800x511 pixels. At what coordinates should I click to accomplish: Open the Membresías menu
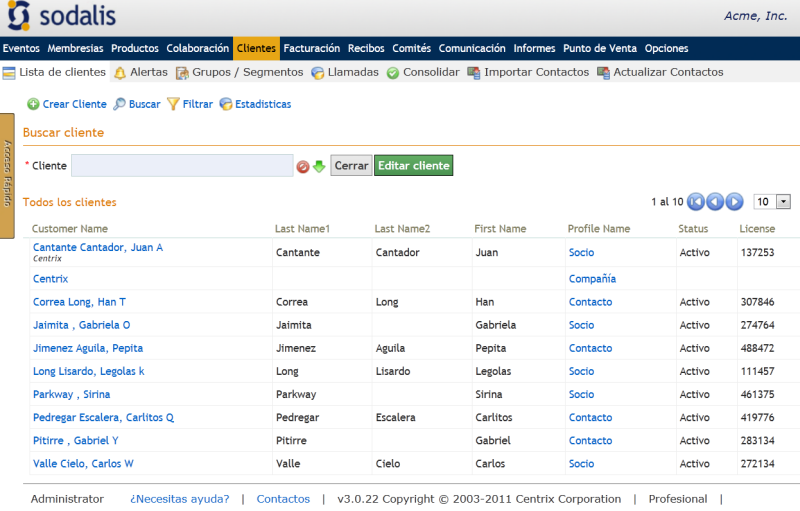pos(76,48)
